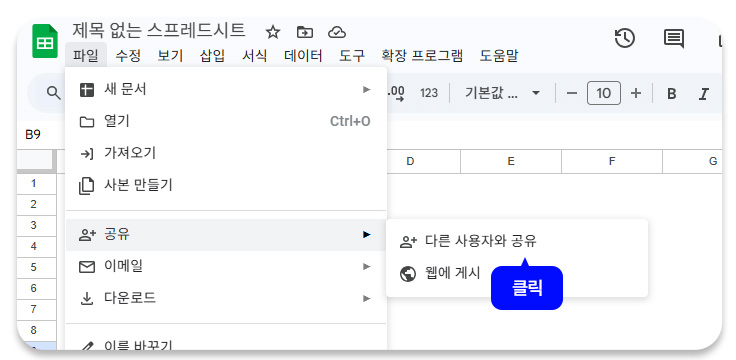Click the move to folder icon
The height and width of the screenshot is (360, 736).
tap(305, 32)
